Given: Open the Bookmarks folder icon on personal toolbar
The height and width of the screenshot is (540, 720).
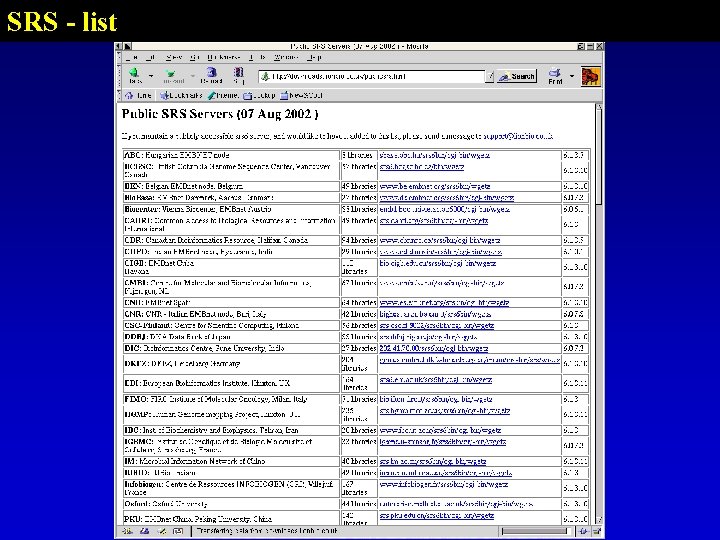Looking at the screenshot, I should 164,96.
